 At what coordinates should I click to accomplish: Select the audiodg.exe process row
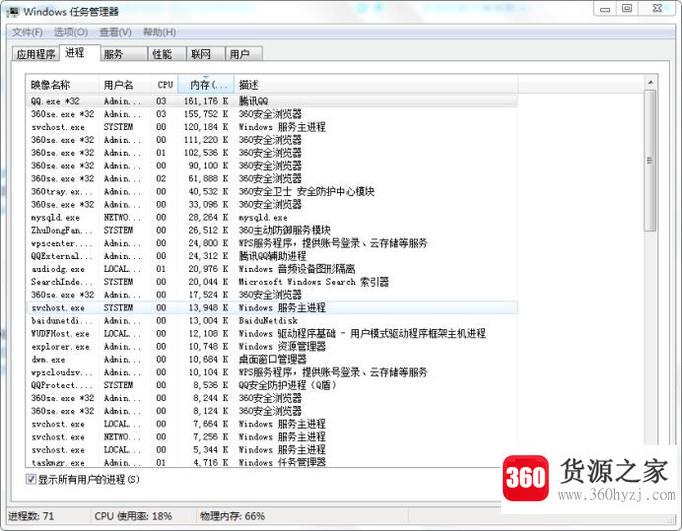pyautogui.click(x=272, y=269)
